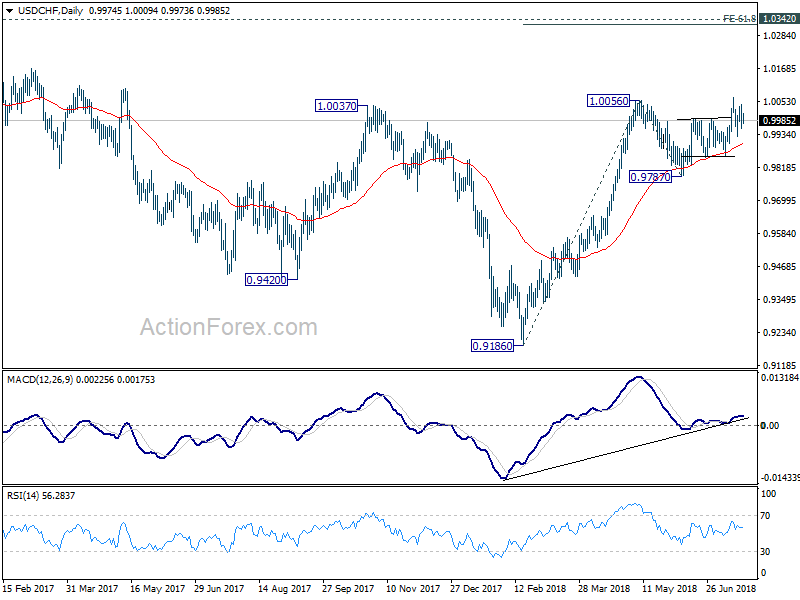Select the 0.97870 price label
Screen dimensions: 800x600
(x=650, y=177)
